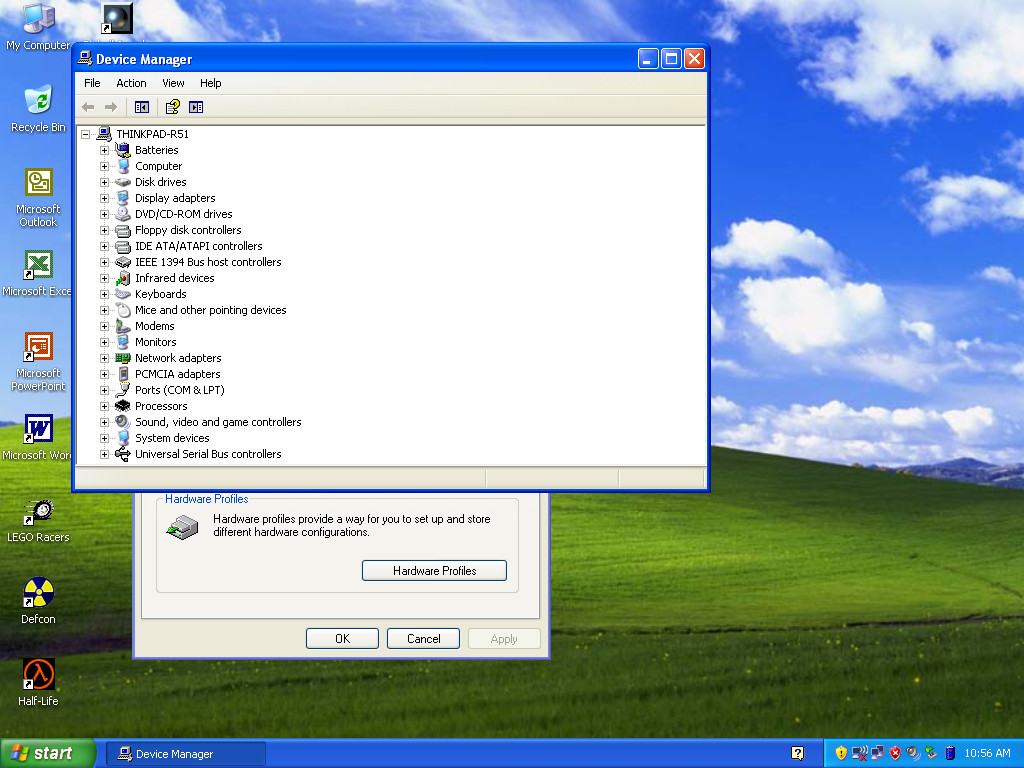Expand the Display adapters node
Viewport: 1024px width, 768px height.
(104, 199)
